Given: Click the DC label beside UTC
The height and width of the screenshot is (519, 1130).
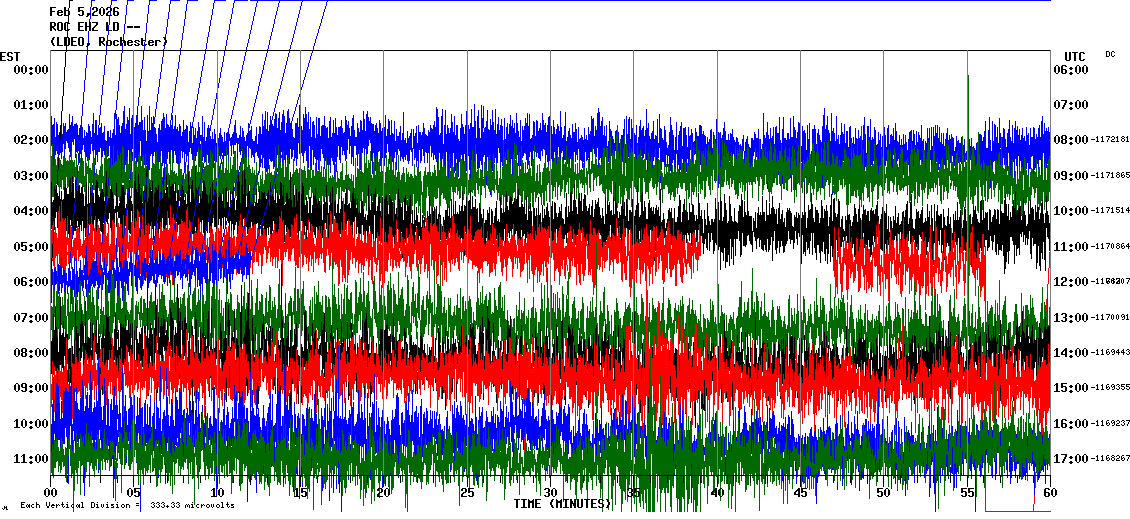Looking at the screenshot, I should pos(1110,54).
